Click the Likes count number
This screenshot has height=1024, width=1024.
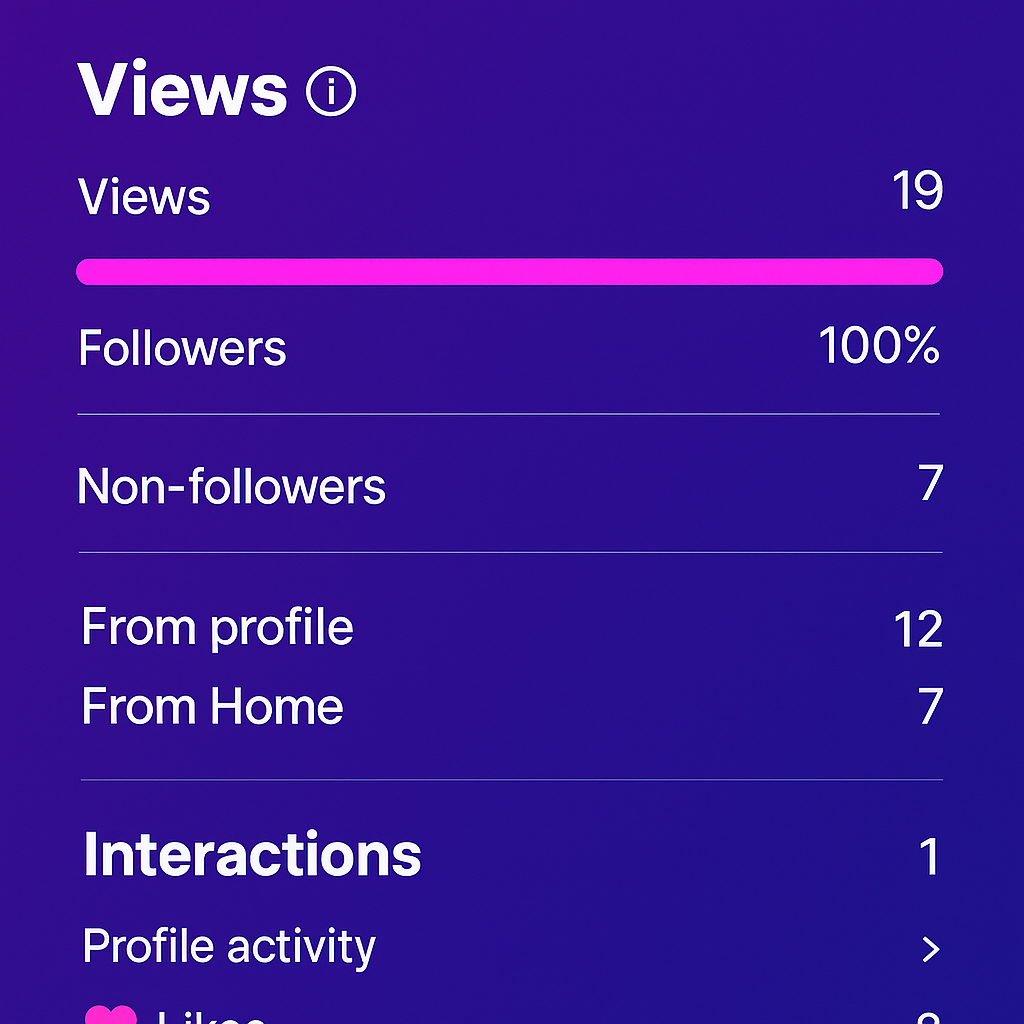pyautogui.click(x=928, y=1016)
